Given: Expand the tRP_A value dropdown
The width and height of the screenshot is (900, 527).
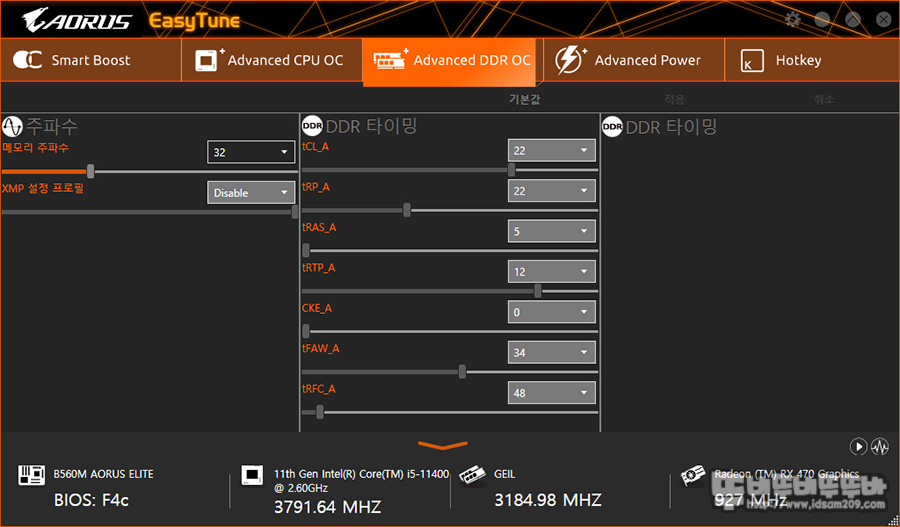Looking at the screenshot, I should (552, 191).
